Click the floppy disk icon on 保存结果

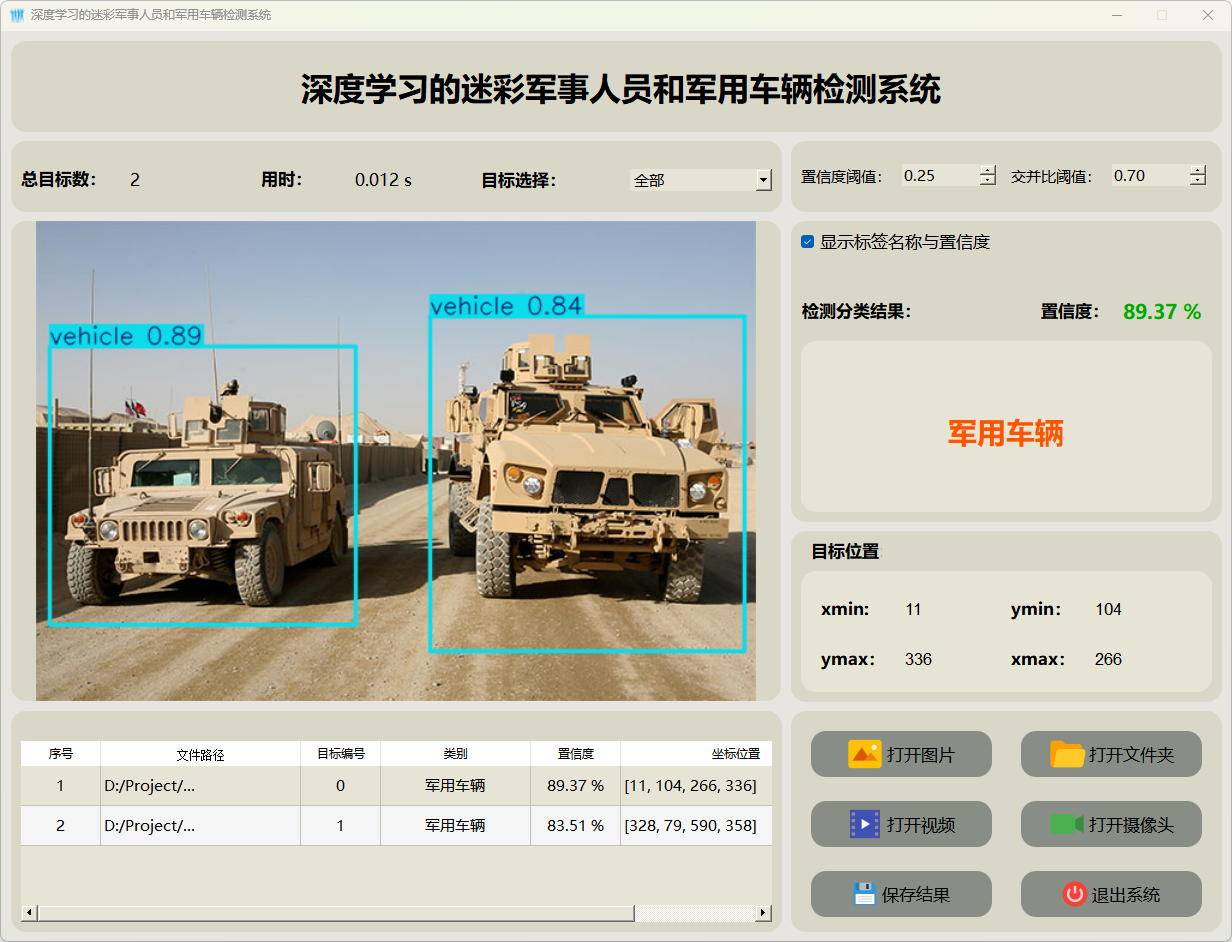[865, 894]
